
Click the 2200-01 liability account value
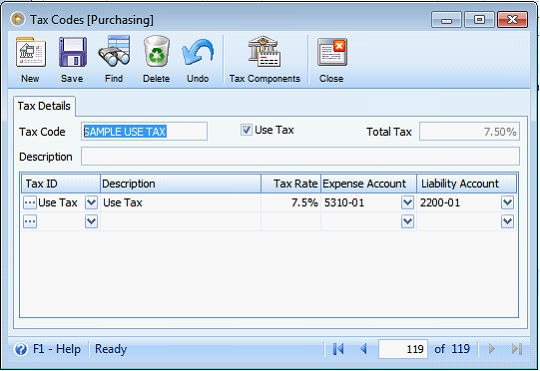tap(440, 203)
